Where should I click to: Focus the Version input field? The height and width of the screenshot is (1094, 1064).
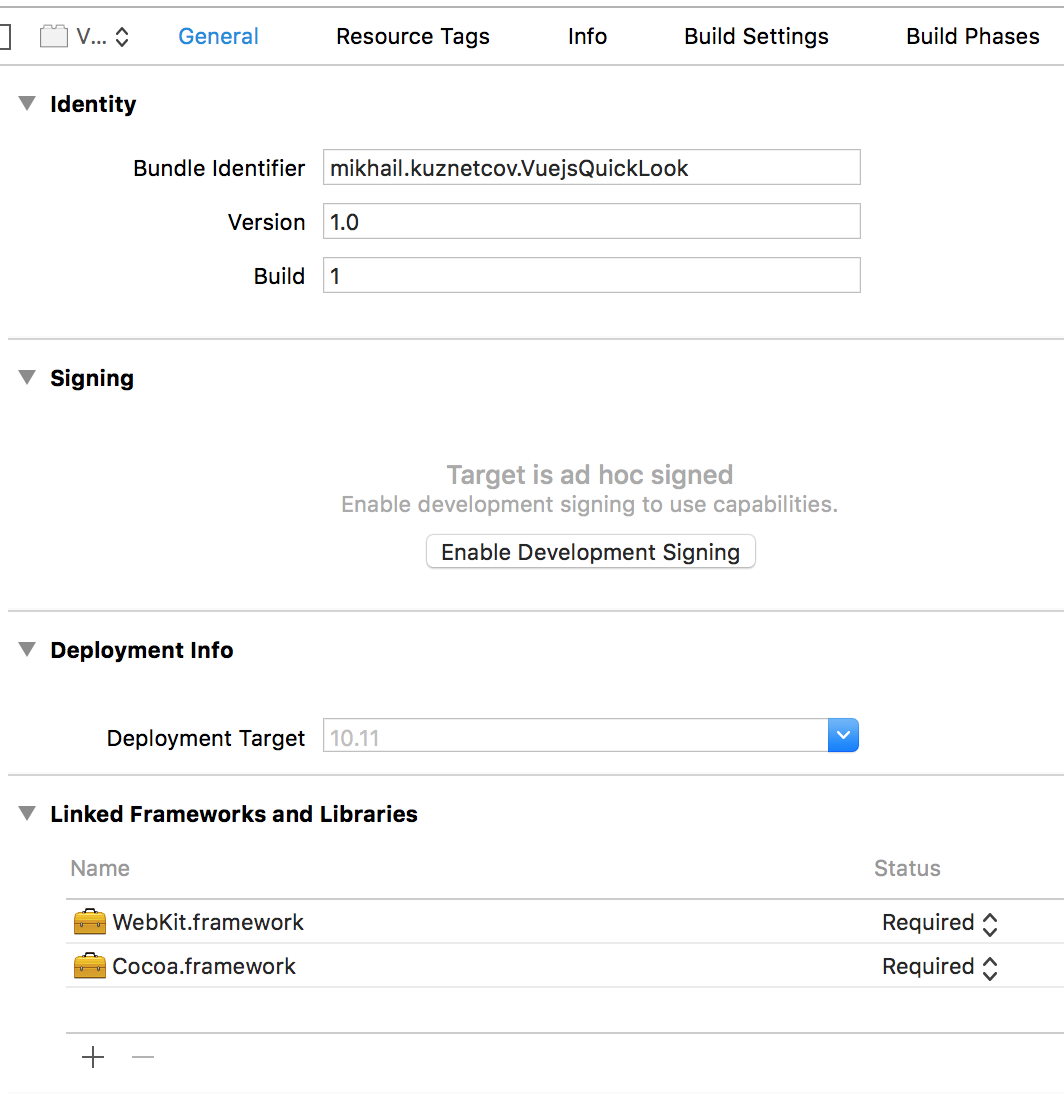pos(591,222)
